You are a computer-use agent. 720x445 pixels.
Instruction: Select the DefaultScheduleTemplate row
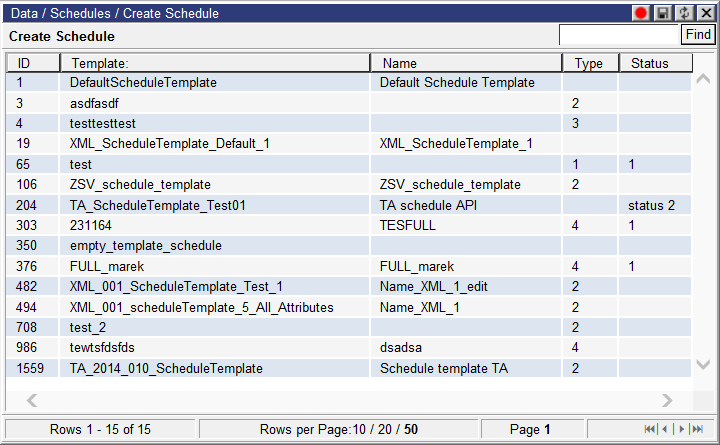[x=143, y=83]
